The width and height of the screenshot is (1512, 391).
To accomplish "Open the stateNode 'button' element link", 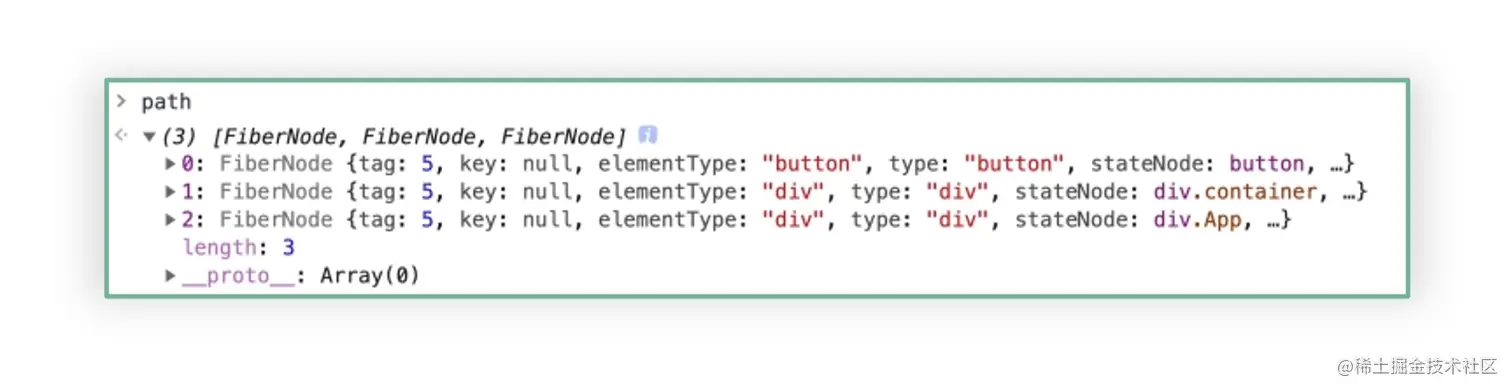I will coord(1267,164).
